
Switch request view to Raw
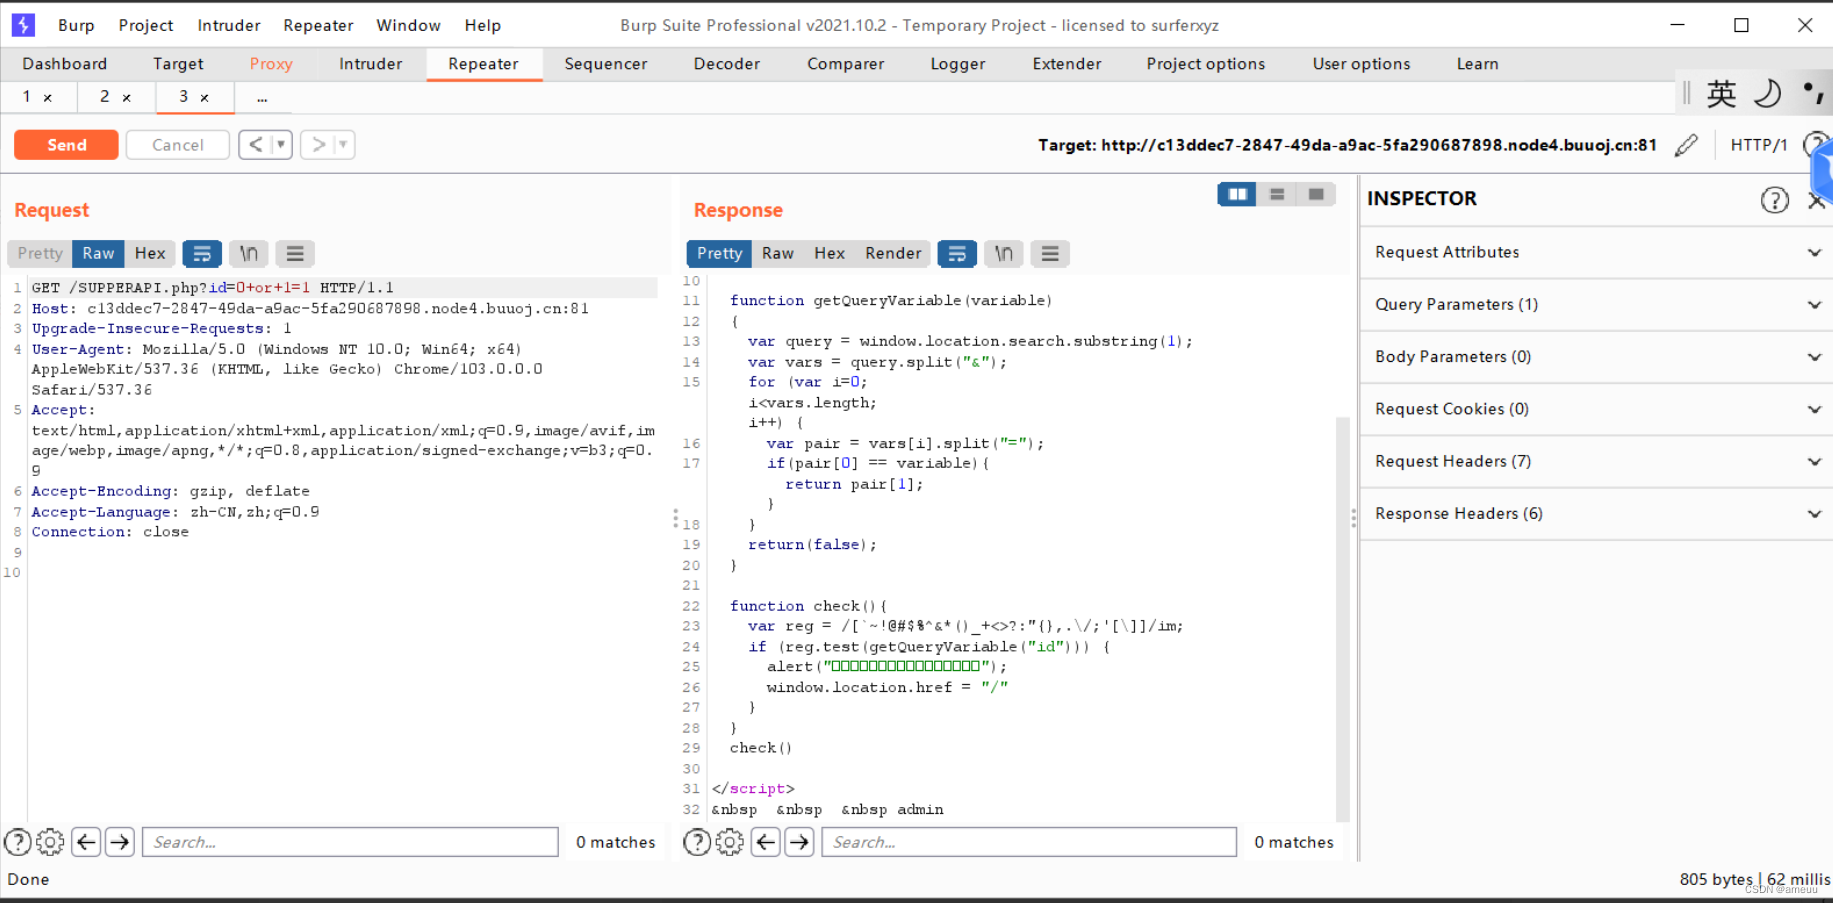click(x=98, y=254)
